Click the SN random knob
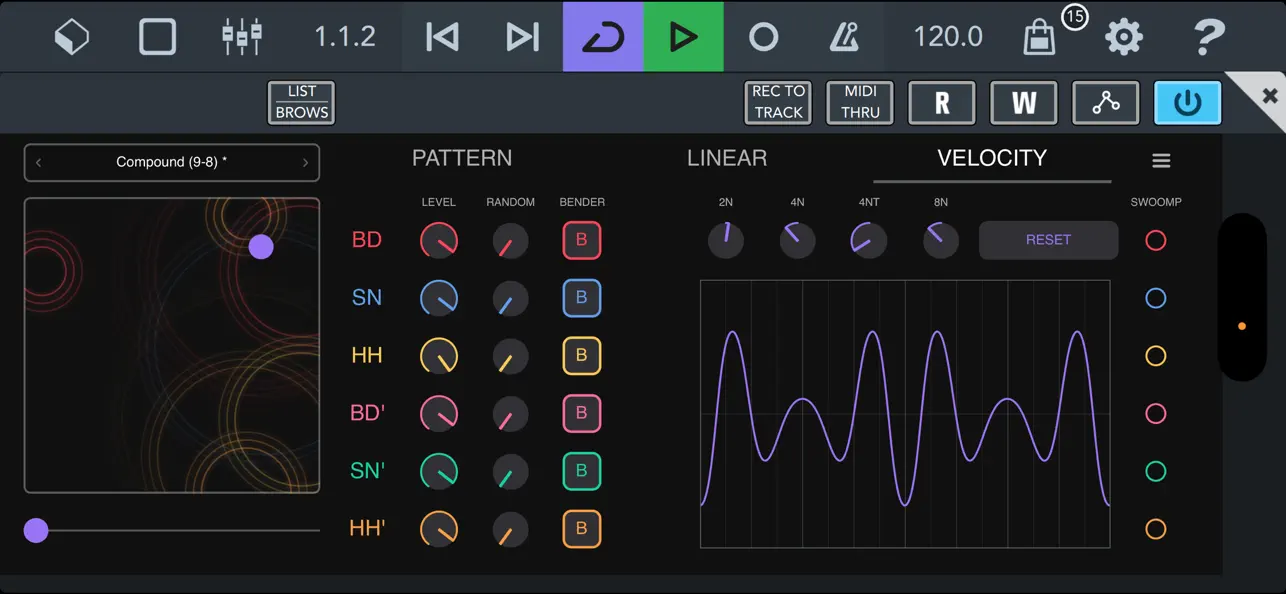Image resolution: width=1286 pixels, height=594 pixels. click(x=510, y=298)
